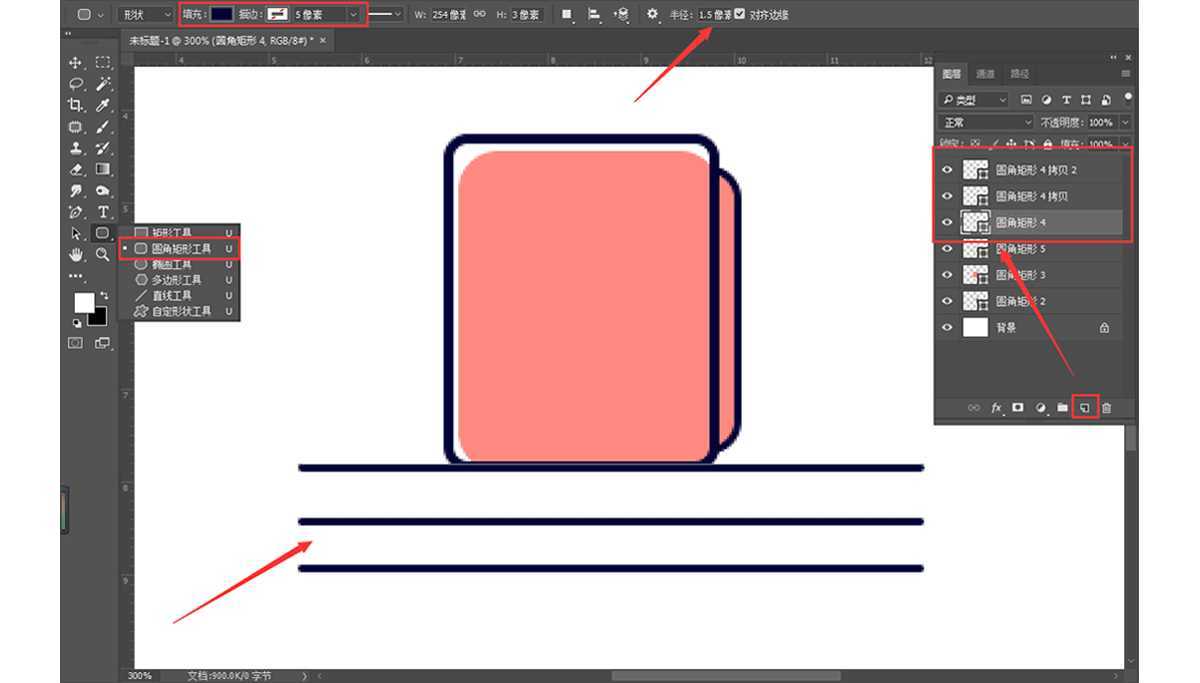1200x683 pixels.
Task: Click the create new layer icon
Action: 1084,408
